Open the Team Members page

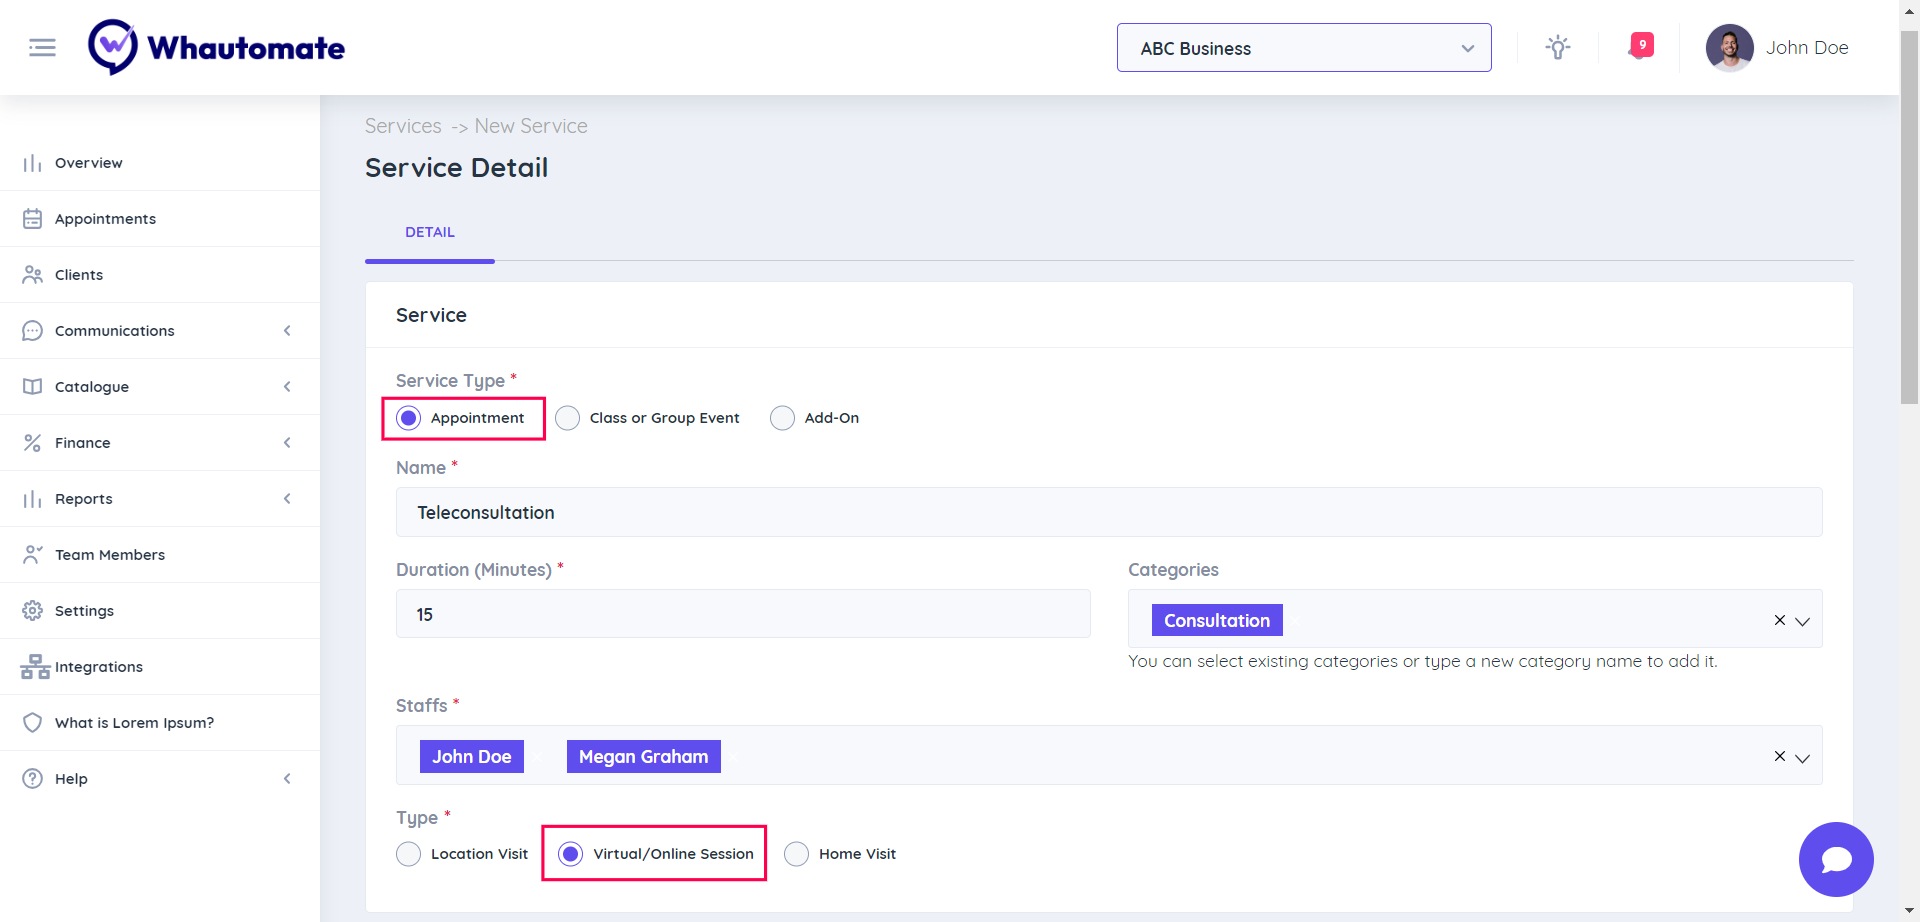110,555
